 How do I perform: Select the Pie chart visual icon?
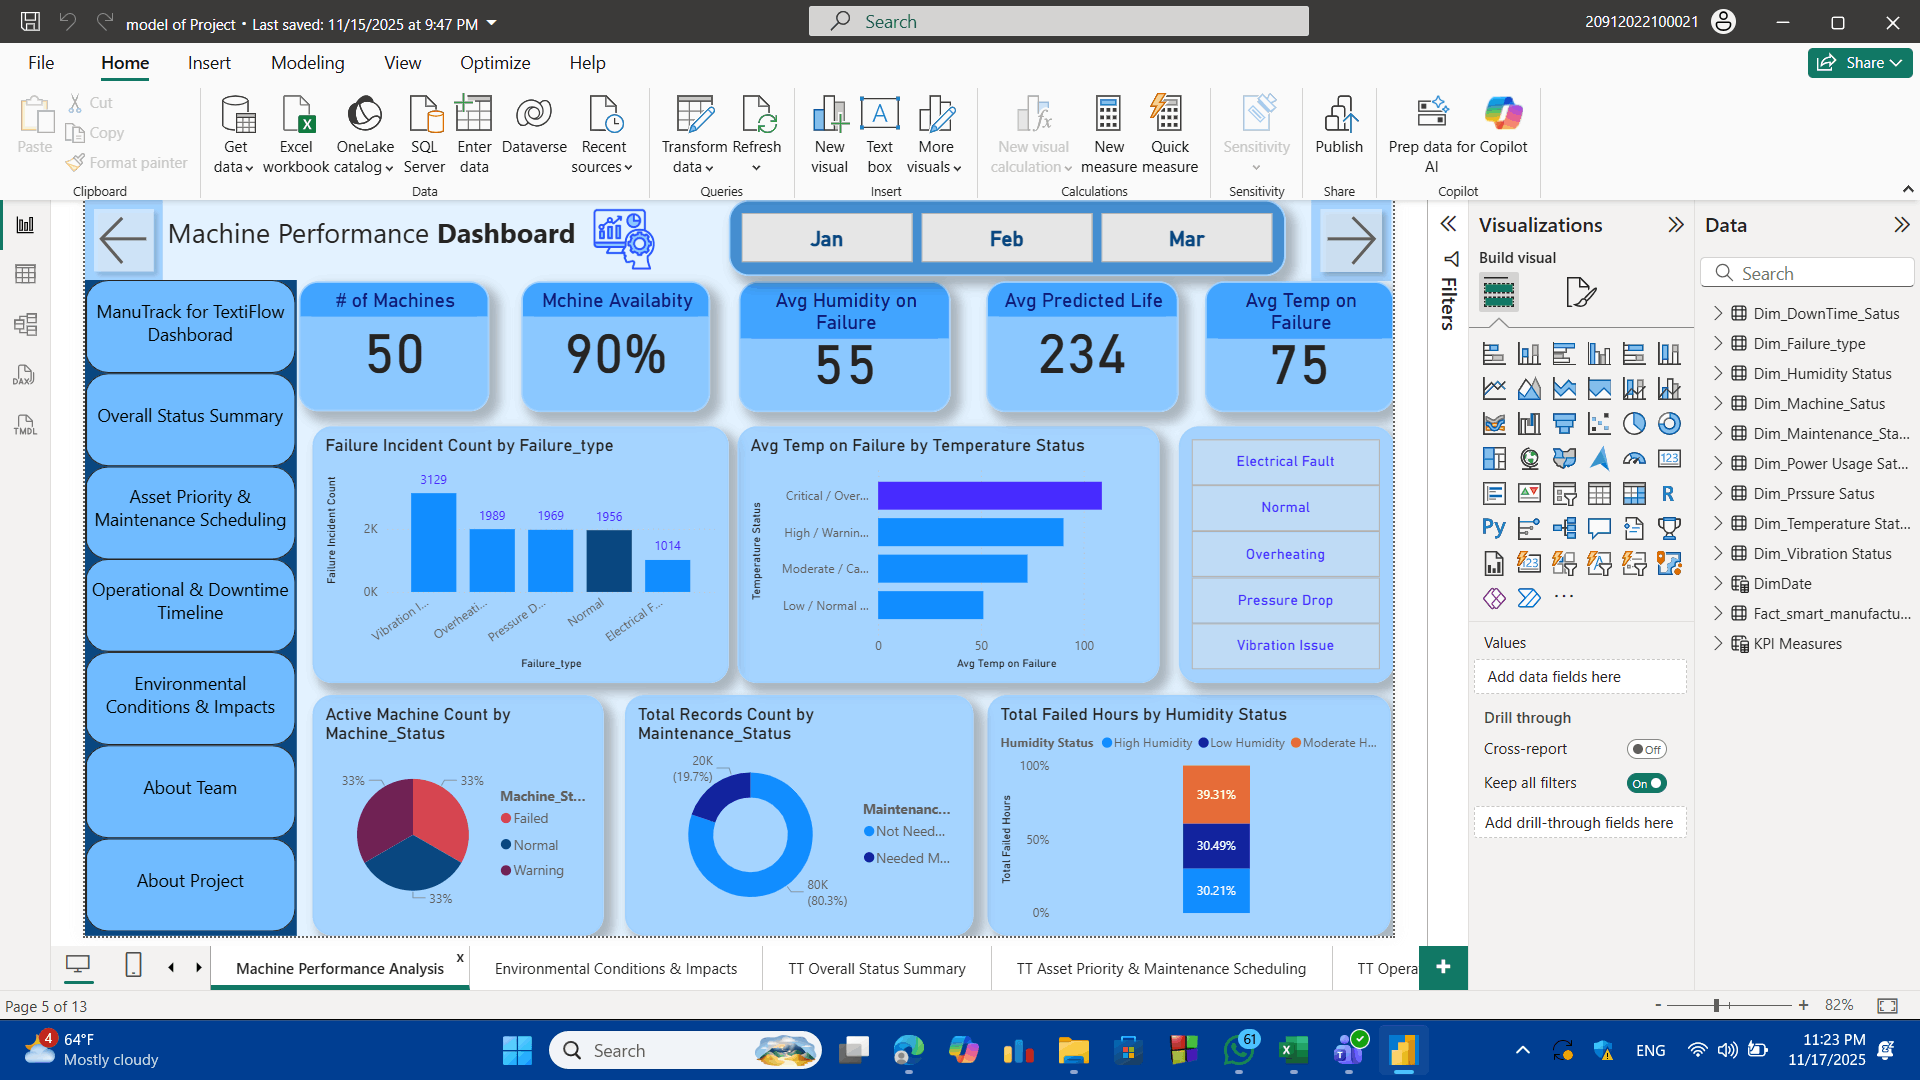tap(1636, 423)
